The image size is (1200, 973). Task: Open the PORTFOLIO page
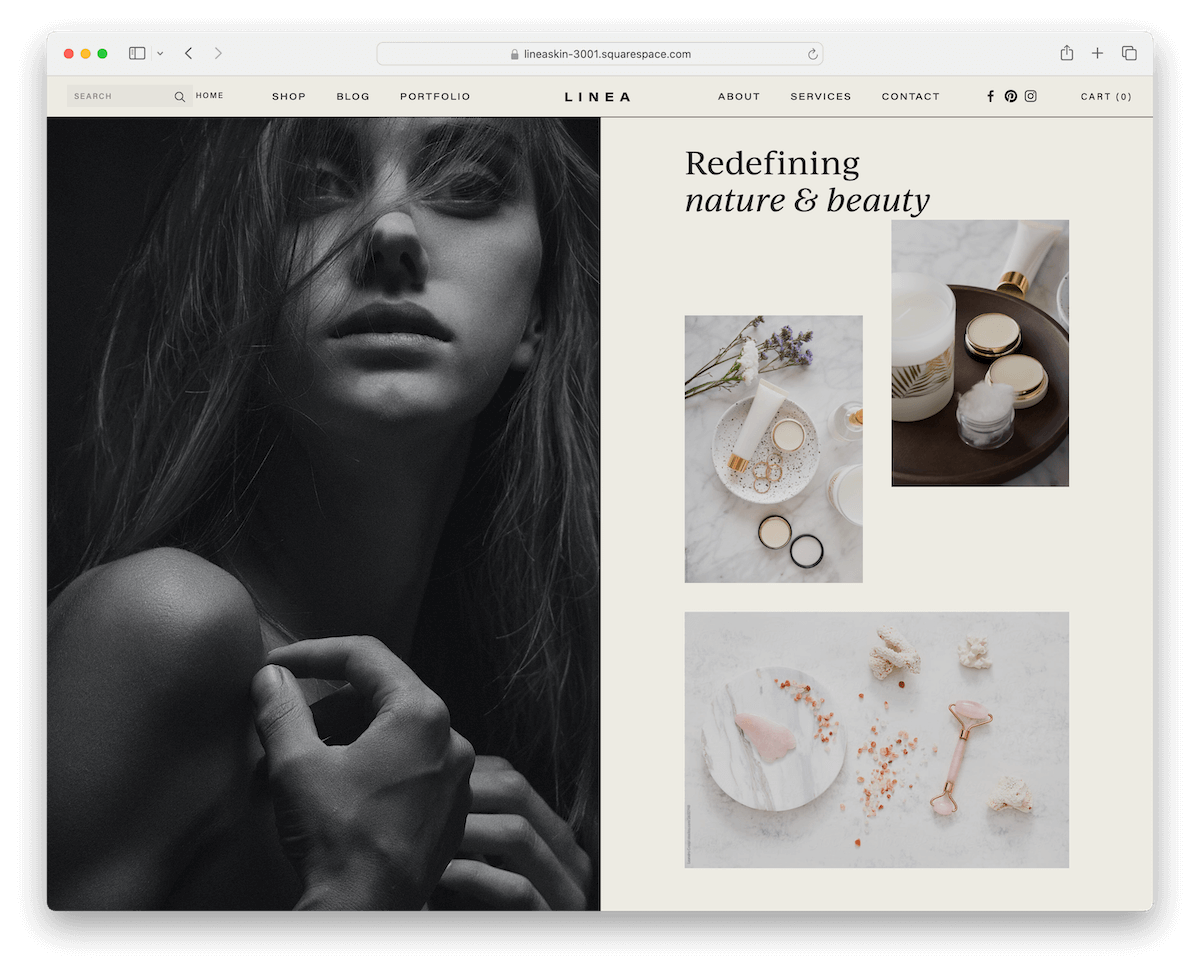(x=435, y=96)
